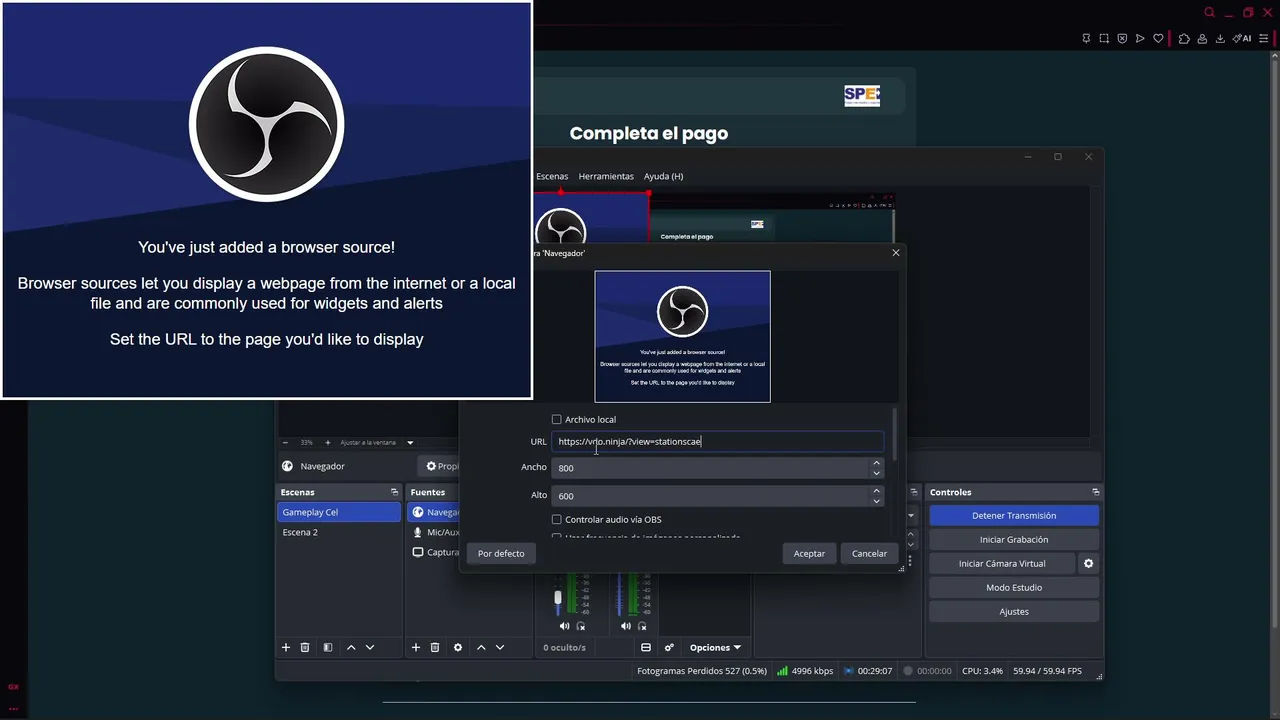1280x720 pixels.
Task: Click the Aceptar button
Action: (x=809, y=553)
